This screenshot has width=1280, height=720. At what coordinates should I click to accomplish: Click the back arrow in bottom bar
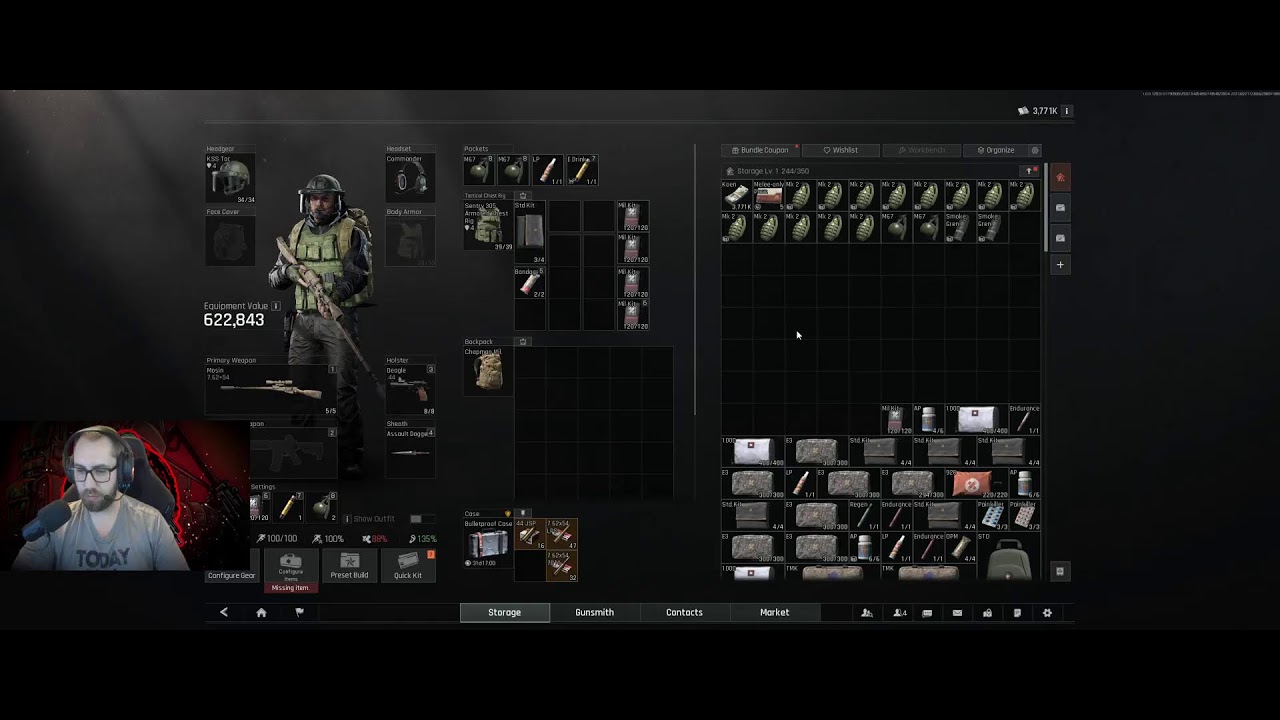click(x=224, y=613)
